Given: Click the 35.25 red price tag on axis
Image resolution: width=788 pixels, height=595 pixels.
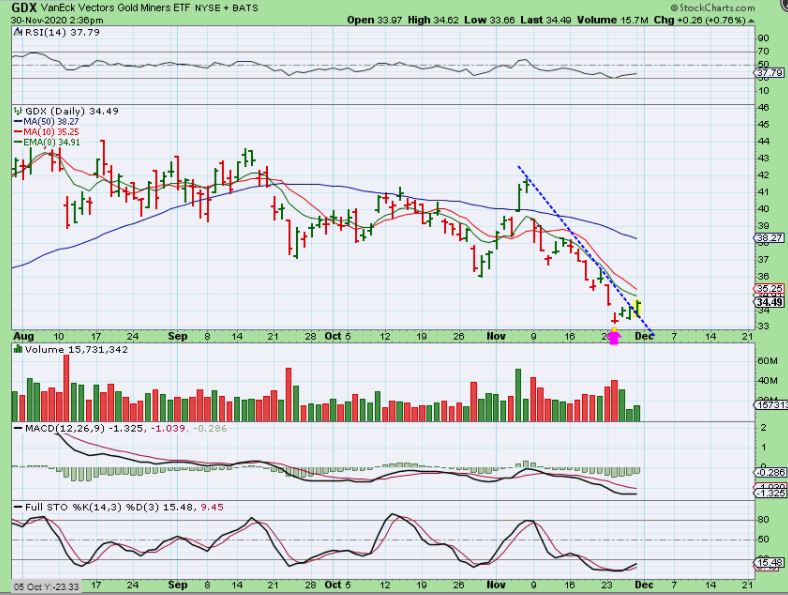Looking at the screenshot, I should point(769,288).
